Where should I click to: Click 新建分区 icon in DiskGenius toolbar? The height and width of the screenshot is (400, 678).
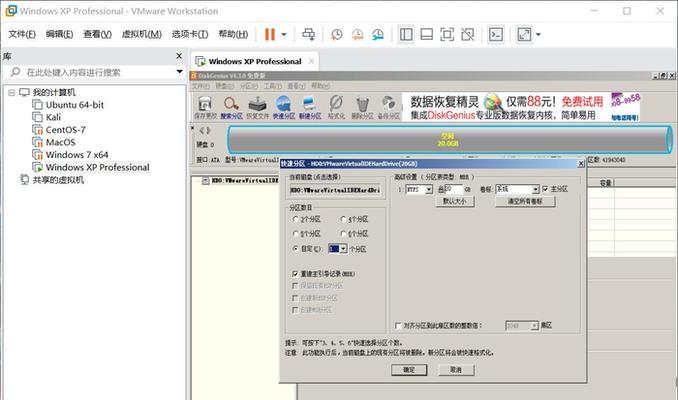point(310,107)
